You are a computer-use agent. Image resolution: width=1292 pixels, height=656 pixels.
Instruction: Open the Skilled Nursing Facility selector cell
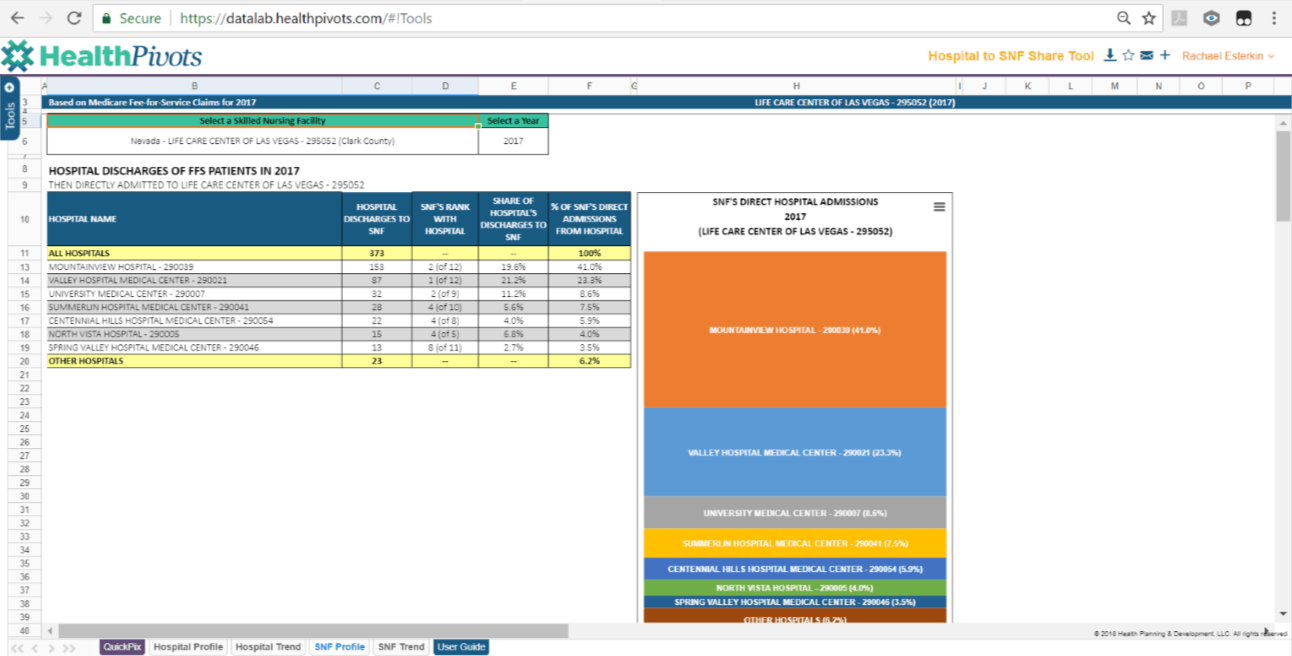click(x=262, y=141)
